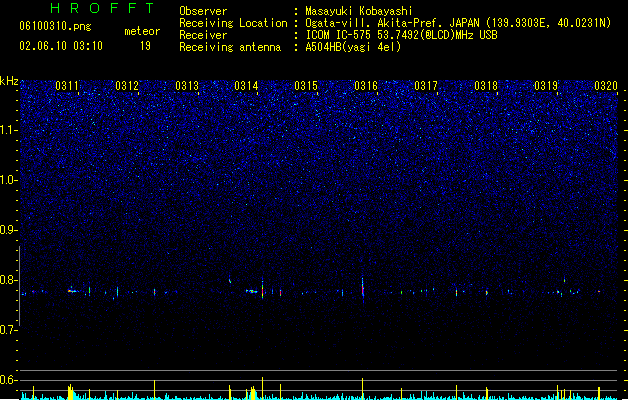Click the ICOM IC-575 receiver text

pyautogui.click(x=401, y=35)
